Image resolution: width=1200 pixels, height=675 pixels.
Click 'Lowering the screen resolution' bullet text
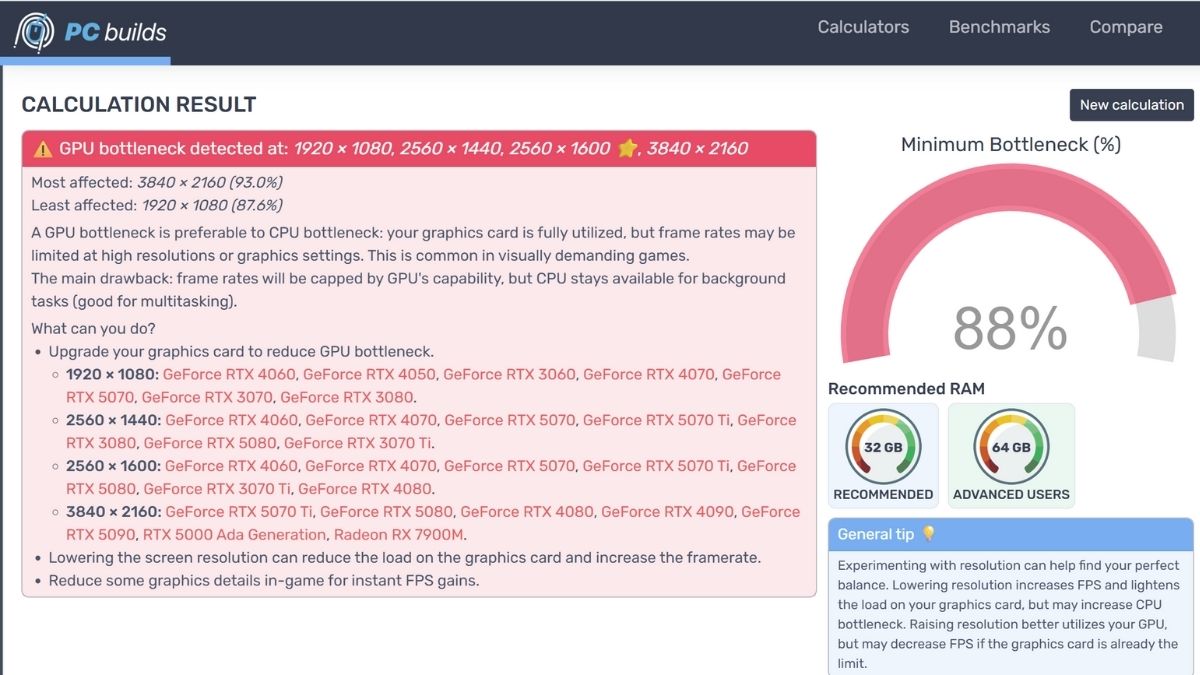[x=405, y=558]
